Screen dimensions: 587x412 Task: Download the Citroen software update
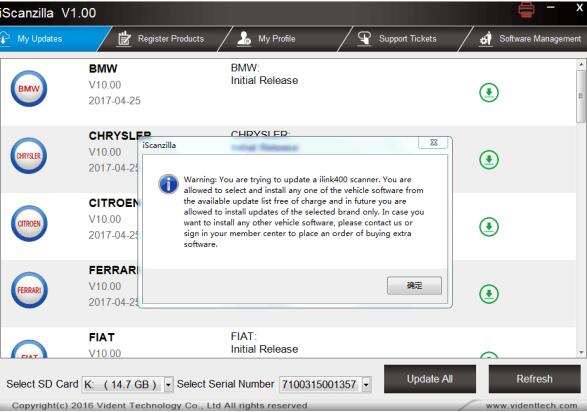pyautogui.click(x=489, y=227)
